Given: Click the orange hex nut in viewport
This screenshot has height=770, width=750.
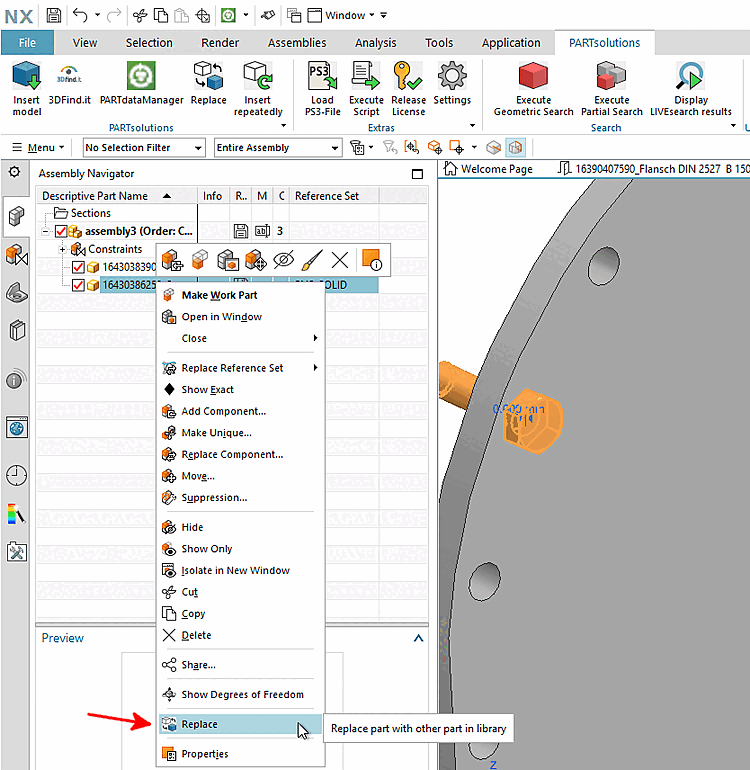Looking at the screenshot, I should (x=533, y=421).
